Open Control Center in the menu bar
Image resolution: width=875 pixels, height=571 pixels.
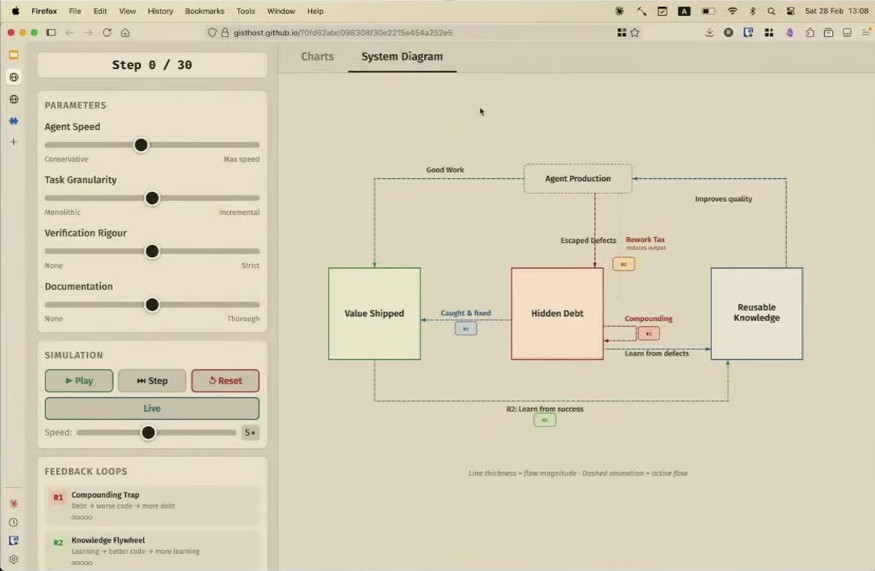[x=790, y=11]
